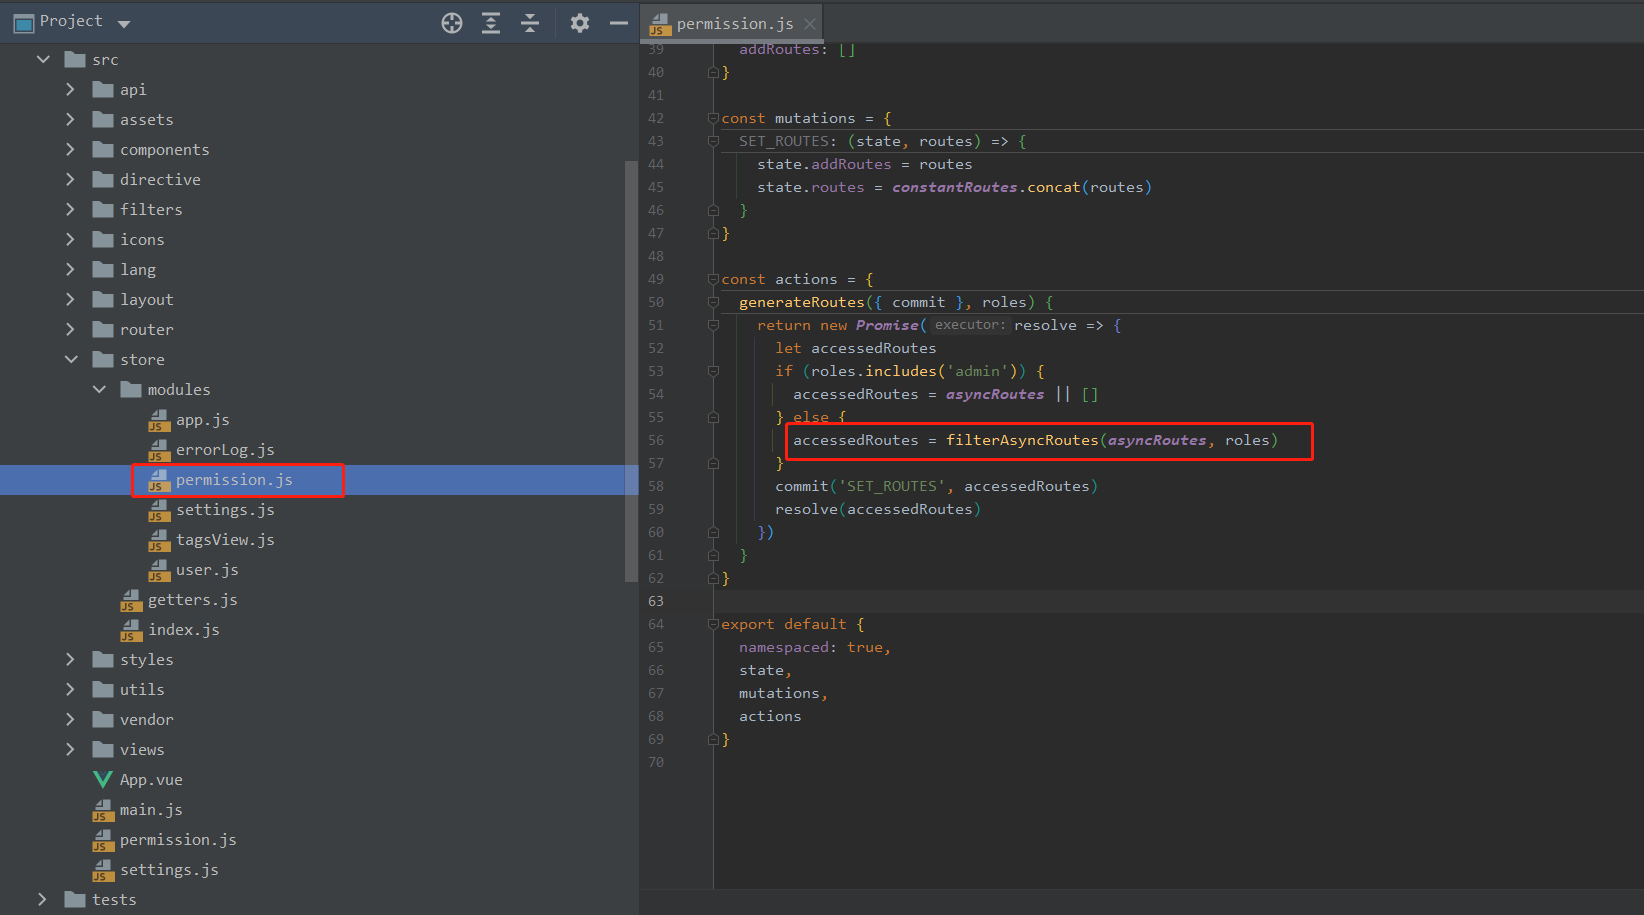
Task: Switch to the permission.js editor tab
Action: point(734,24)
